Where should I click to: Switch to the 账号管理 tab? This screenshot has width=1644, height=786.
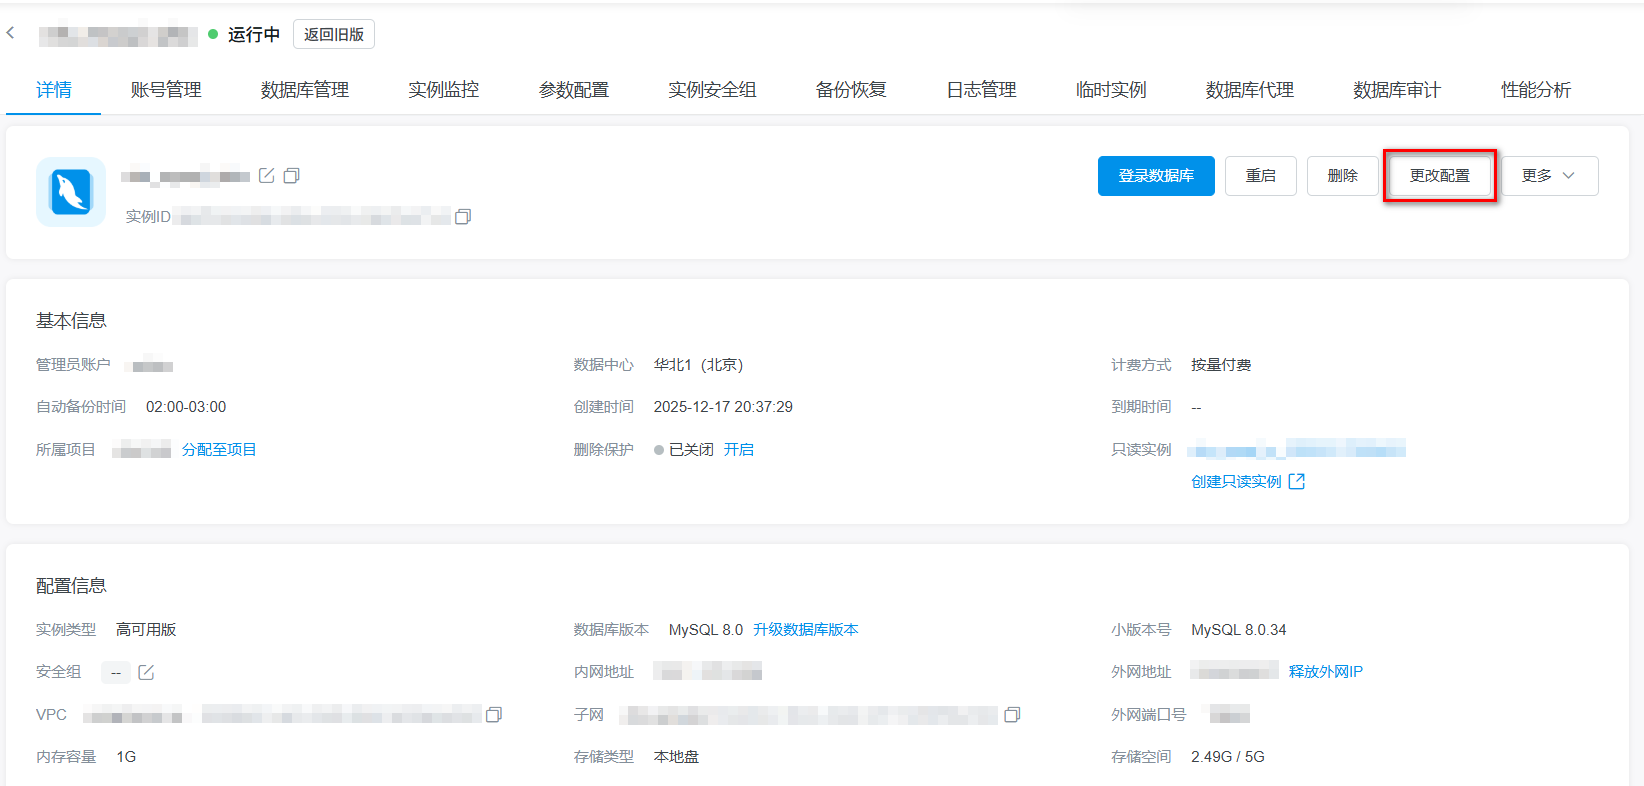point(166,90)
